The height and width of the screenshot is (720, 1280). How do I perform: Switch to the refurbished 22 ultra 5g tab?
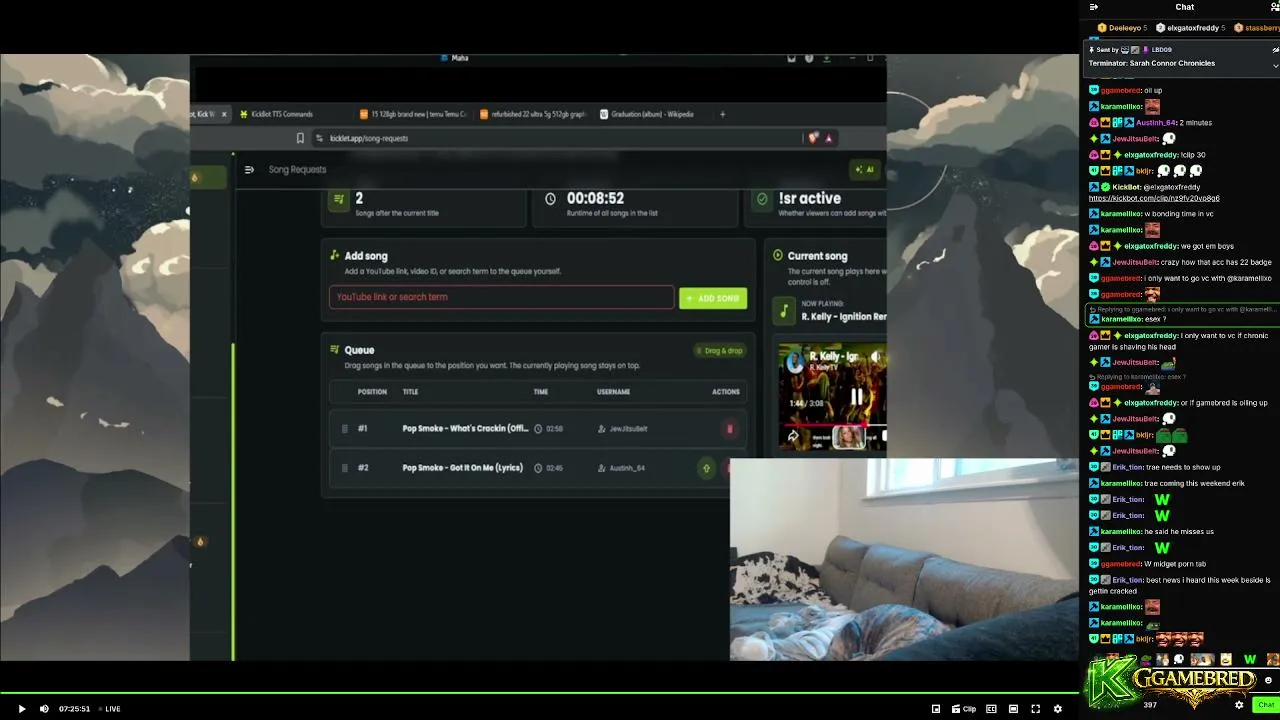[532, 114]
